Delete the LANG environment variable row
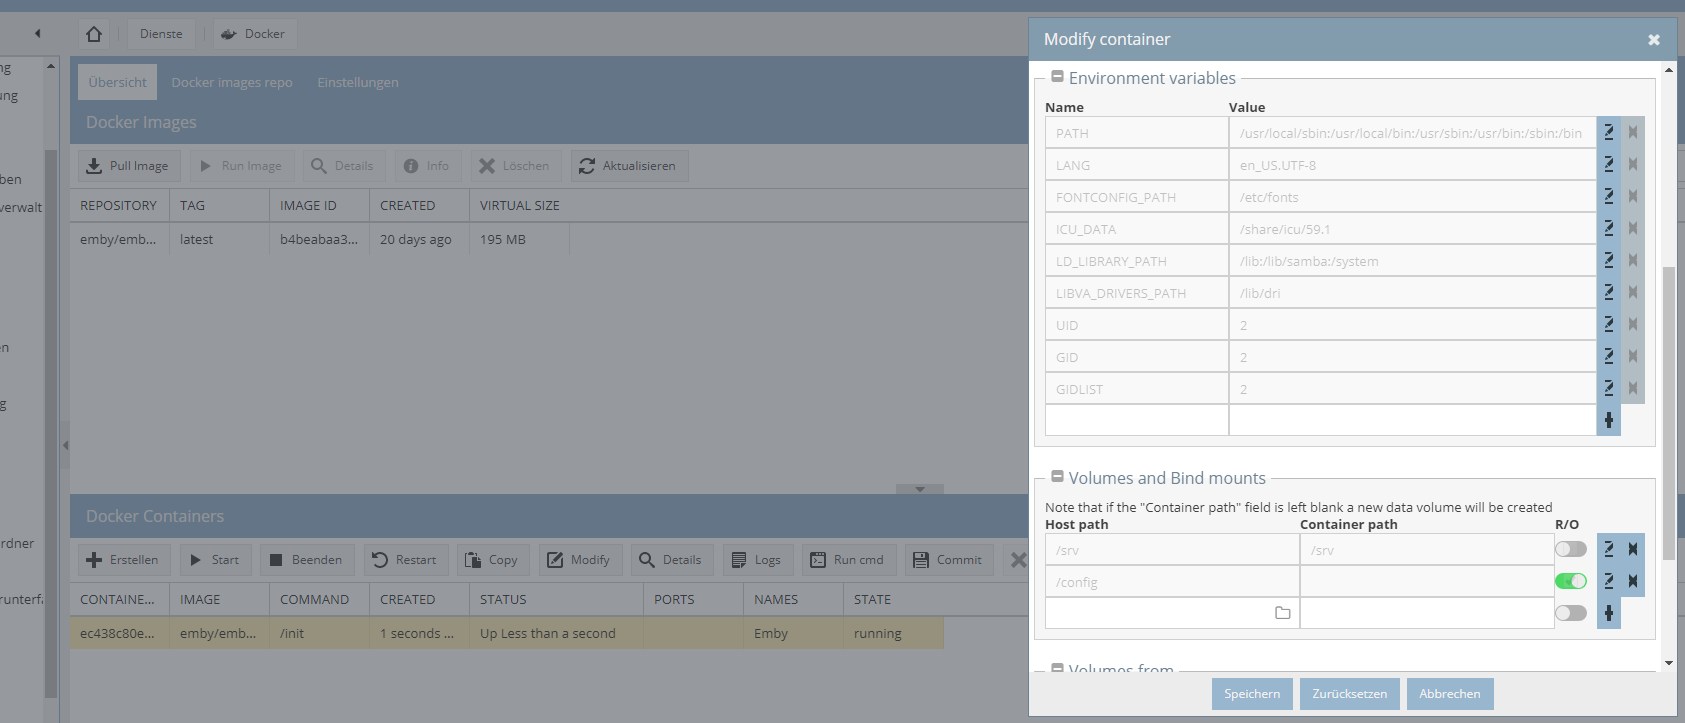Viewport: 1685px width, 723px height. (x=1633, y=164)
